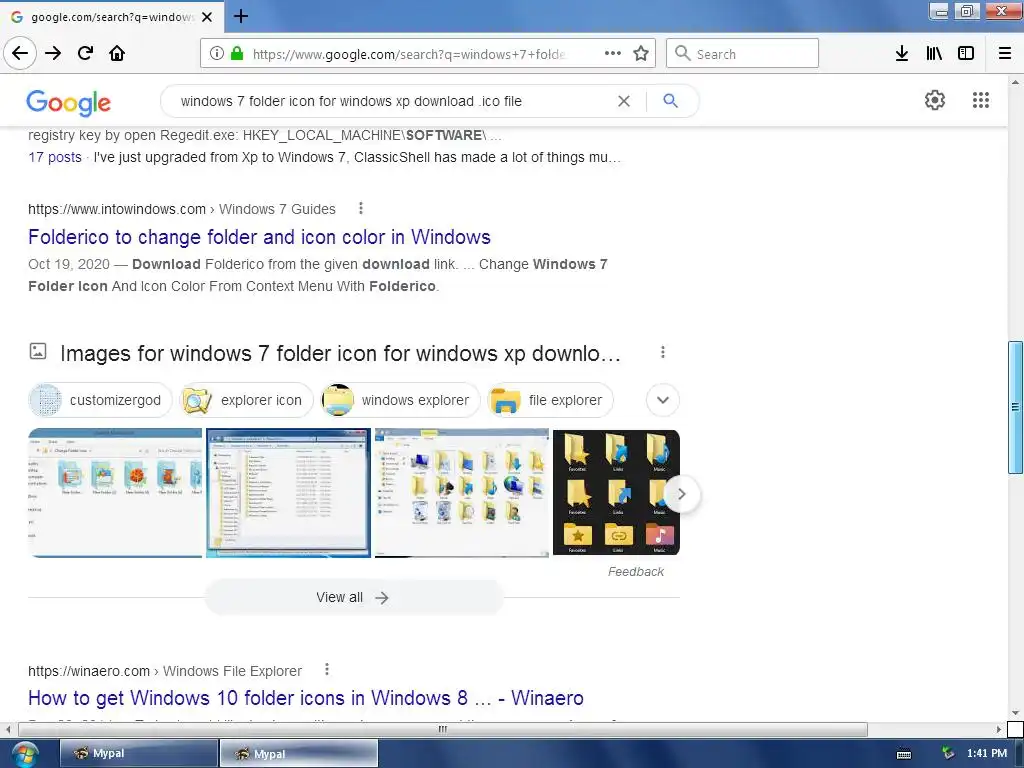This screenshot has width=1024, height=768.
Task: Bookmark this page with the star
Action: [x=641, y=54]
